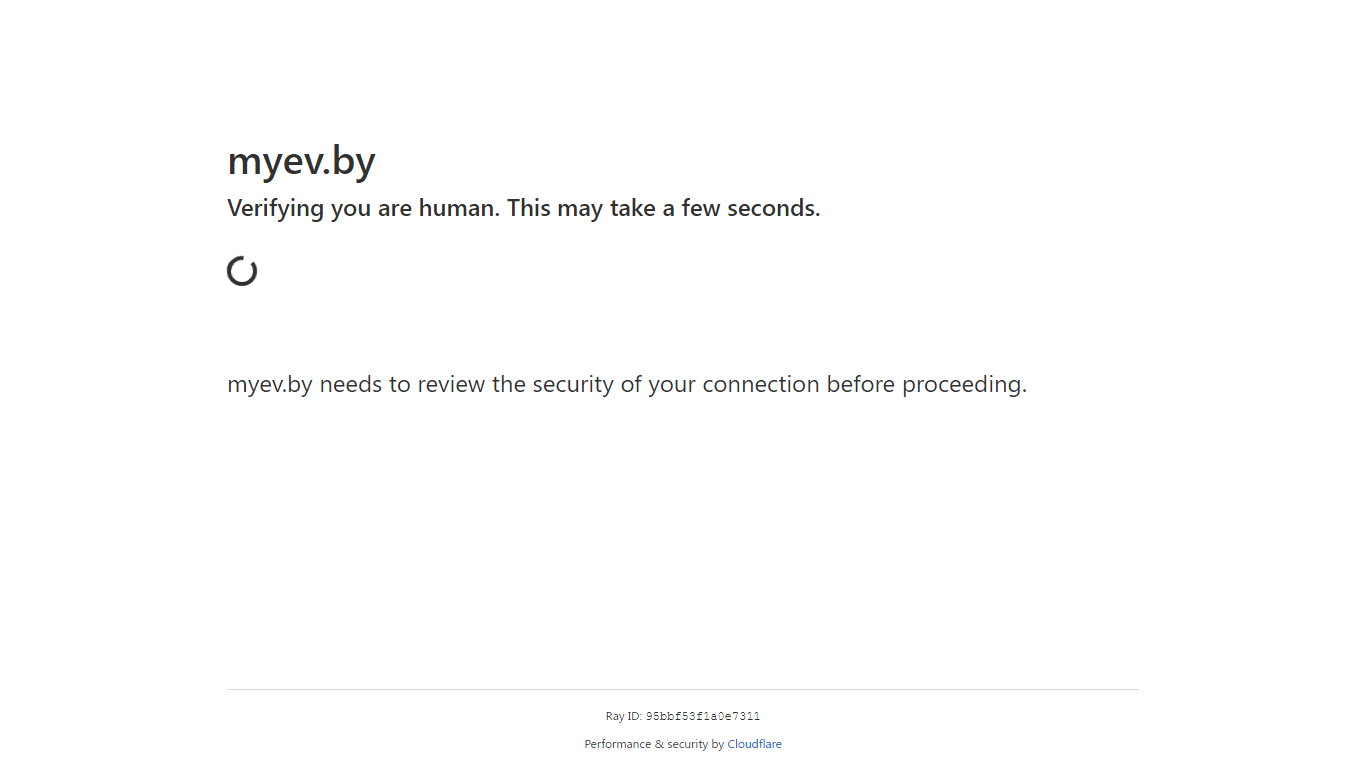Click the word "security" in the paragraph

pos(573,385)
